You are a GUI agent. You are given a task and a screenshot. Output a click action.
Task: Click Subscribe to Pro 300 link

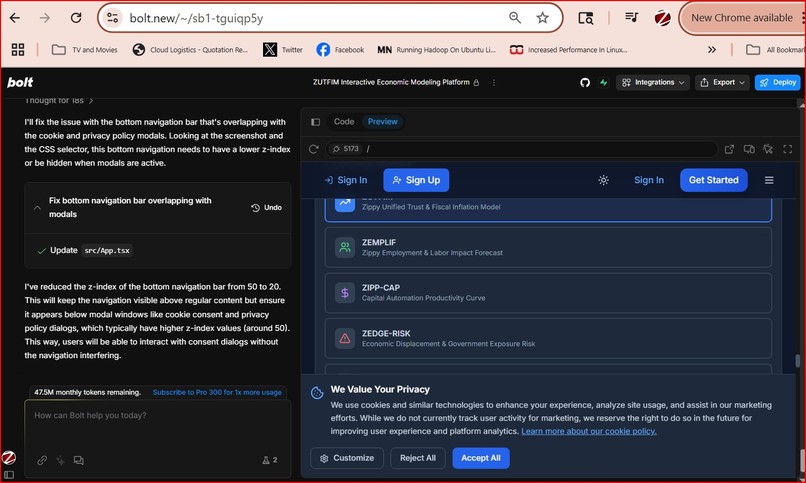pos(217,392)
